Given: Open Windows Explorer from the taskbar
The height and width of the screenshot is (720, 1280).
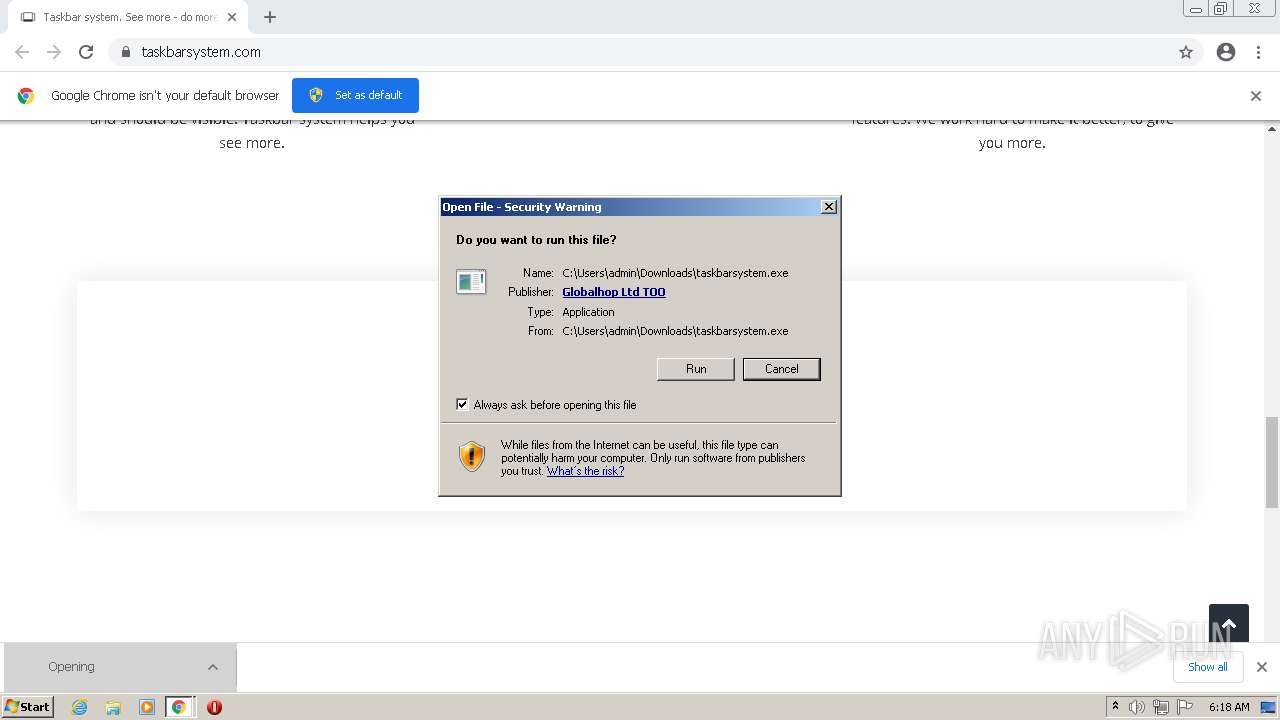Looking at the screenshot, I should pyautogui.click(x=113, y=707).
